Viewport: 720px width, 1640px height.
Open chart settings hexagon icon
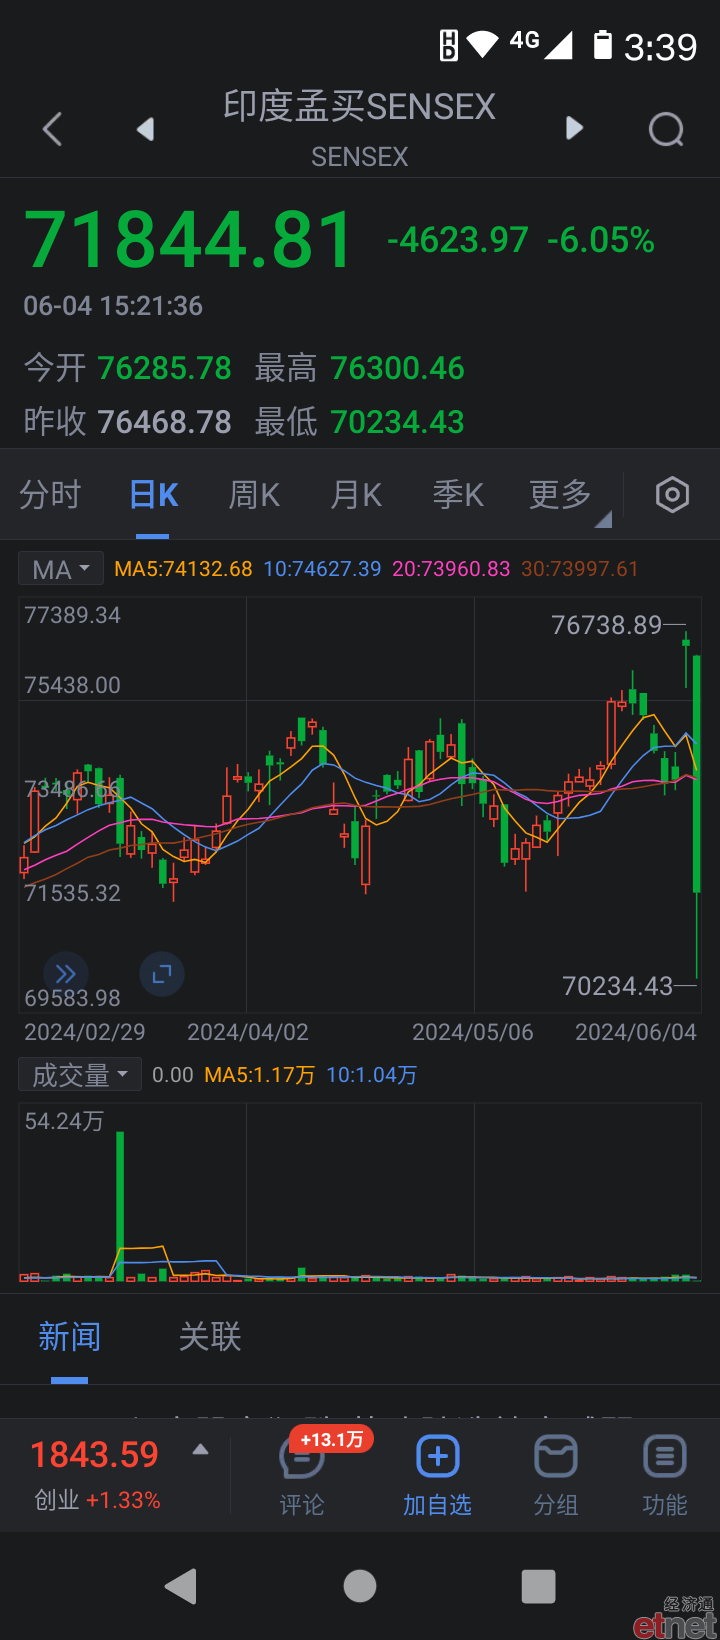pyautogui.click(x=672, y=494)
